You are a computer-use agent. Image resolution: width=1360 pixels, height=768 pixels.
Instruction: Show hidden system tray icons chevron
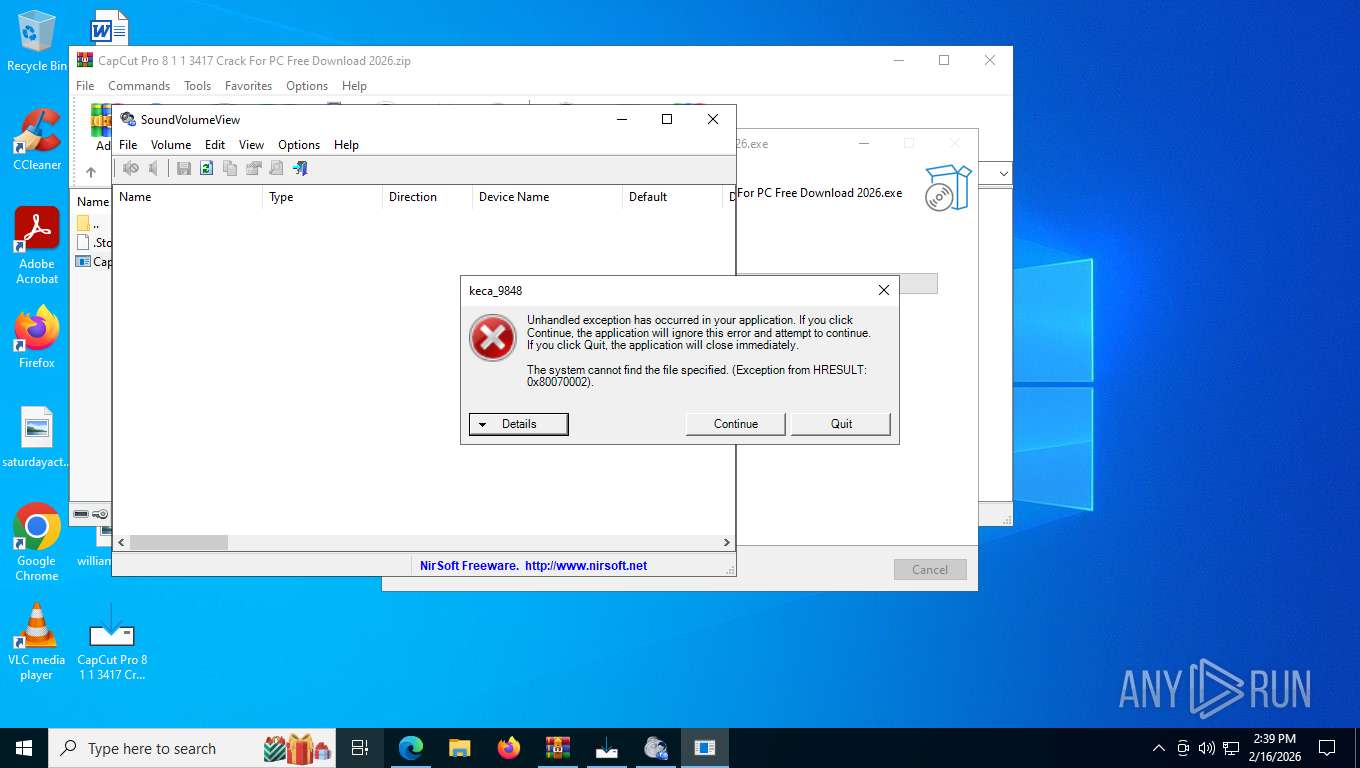(1159, 748)
